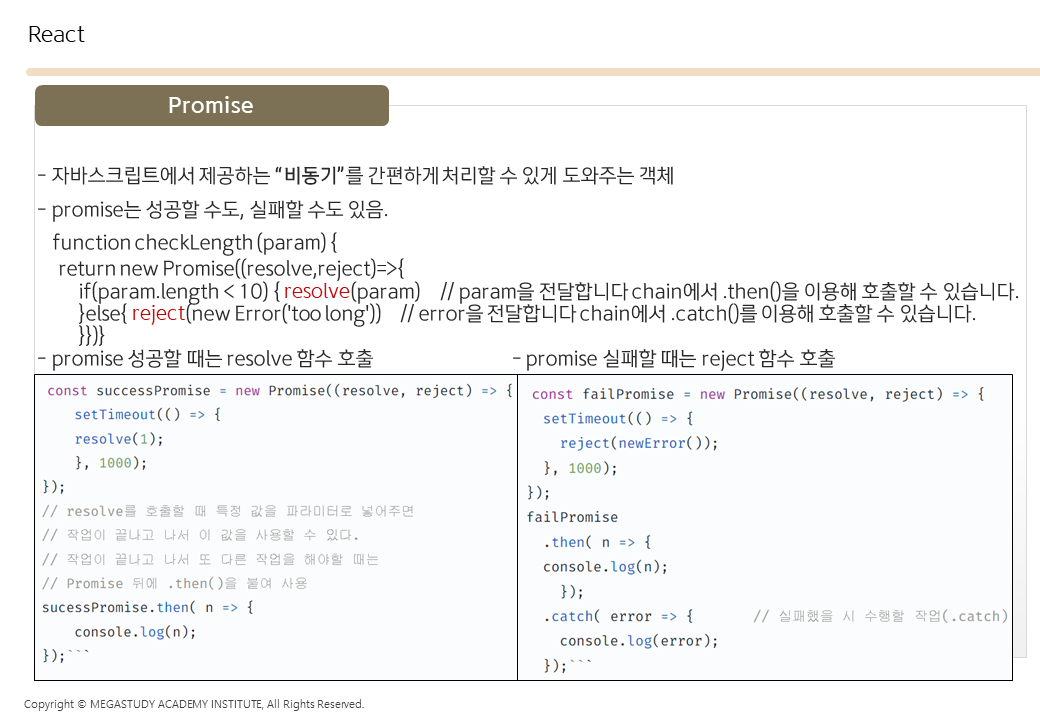
Task: Click "}, 1000);" in right code box
Action: 580,468
